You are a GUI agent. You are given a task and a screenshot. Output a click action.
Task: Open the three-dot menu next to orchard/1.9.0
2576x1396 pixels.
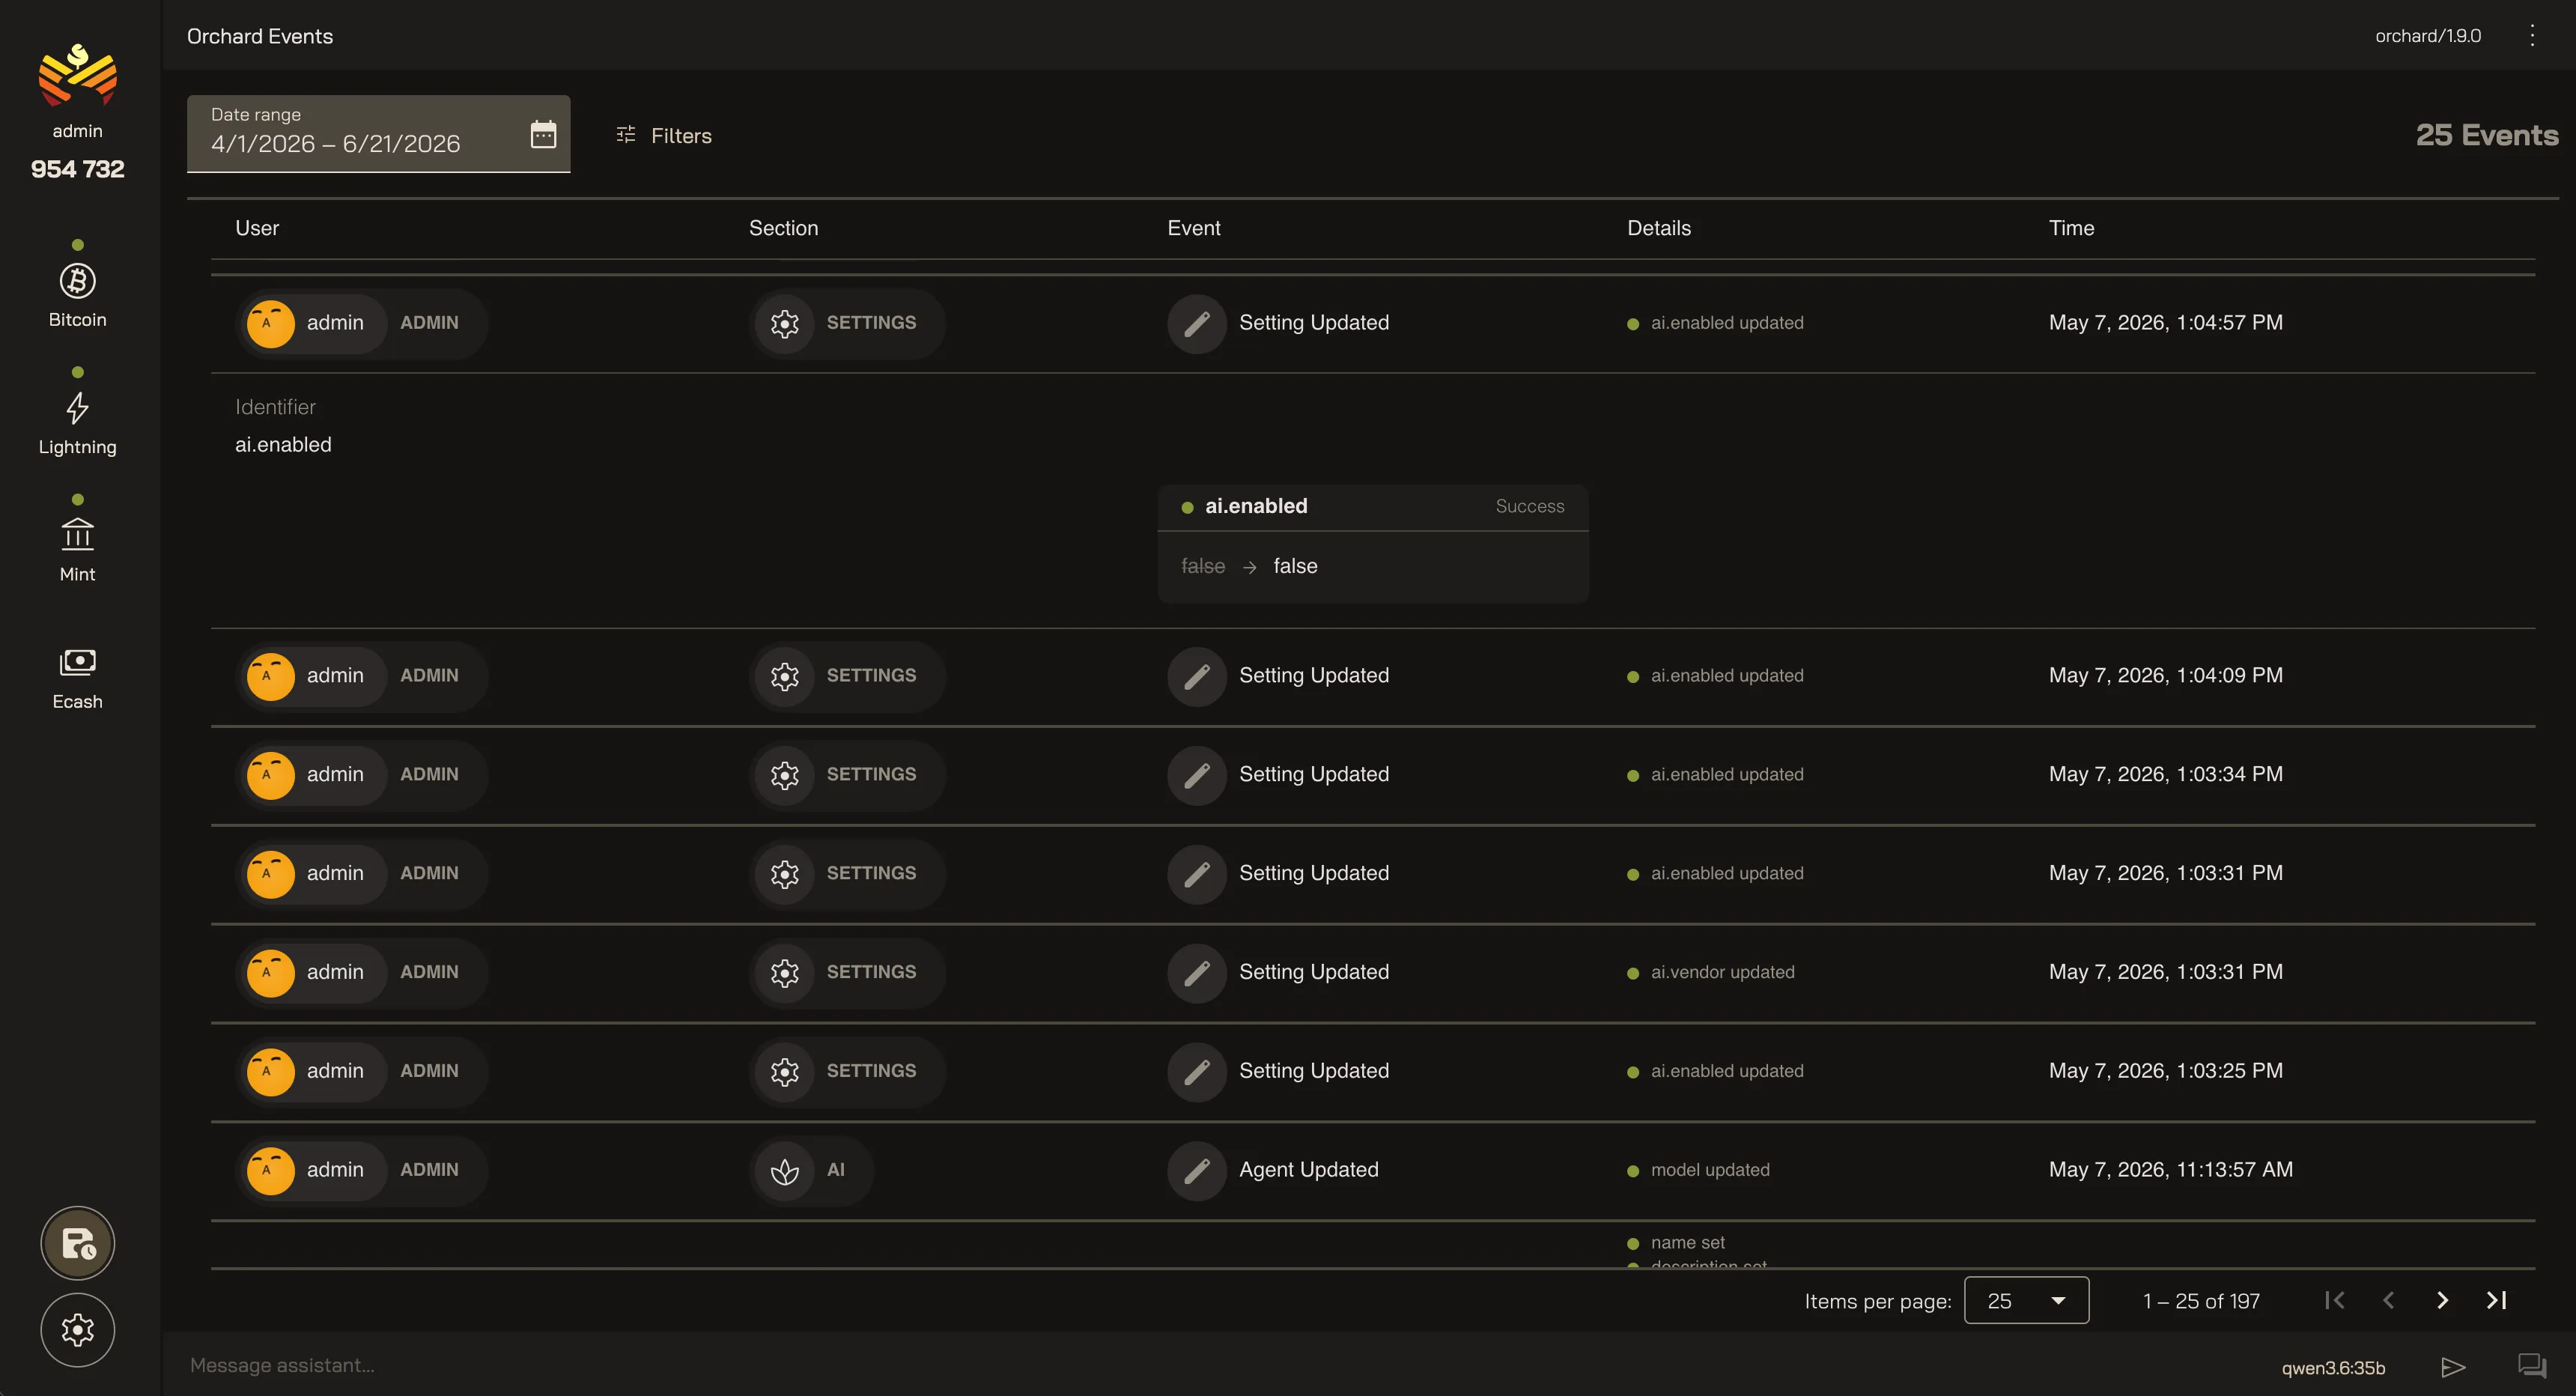(2532, 36)
